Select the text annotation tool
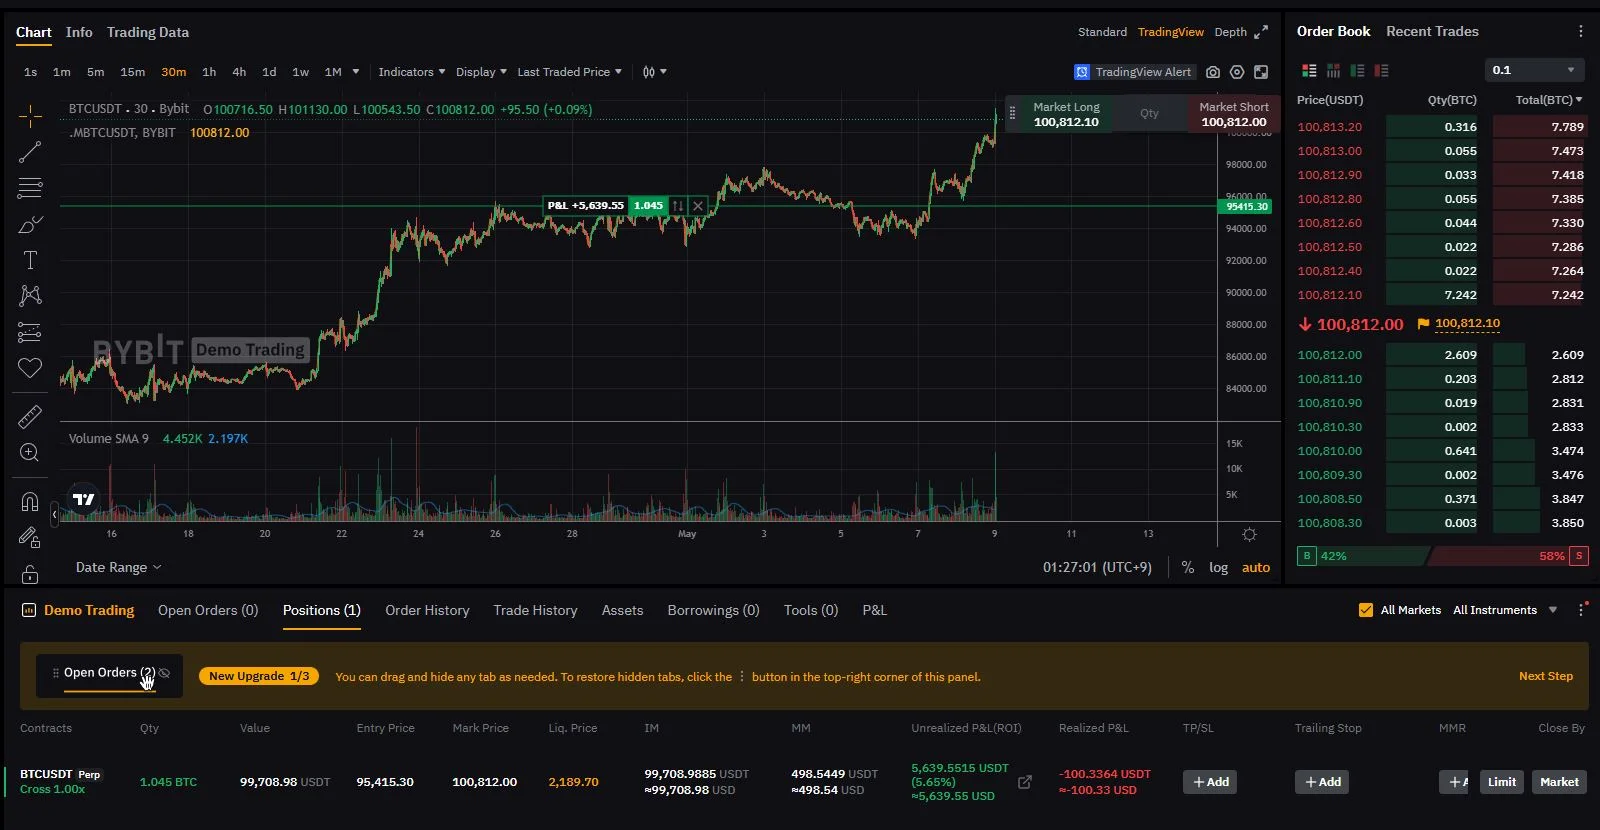This screenshot has height=830, width=1600. coord(30,260)
